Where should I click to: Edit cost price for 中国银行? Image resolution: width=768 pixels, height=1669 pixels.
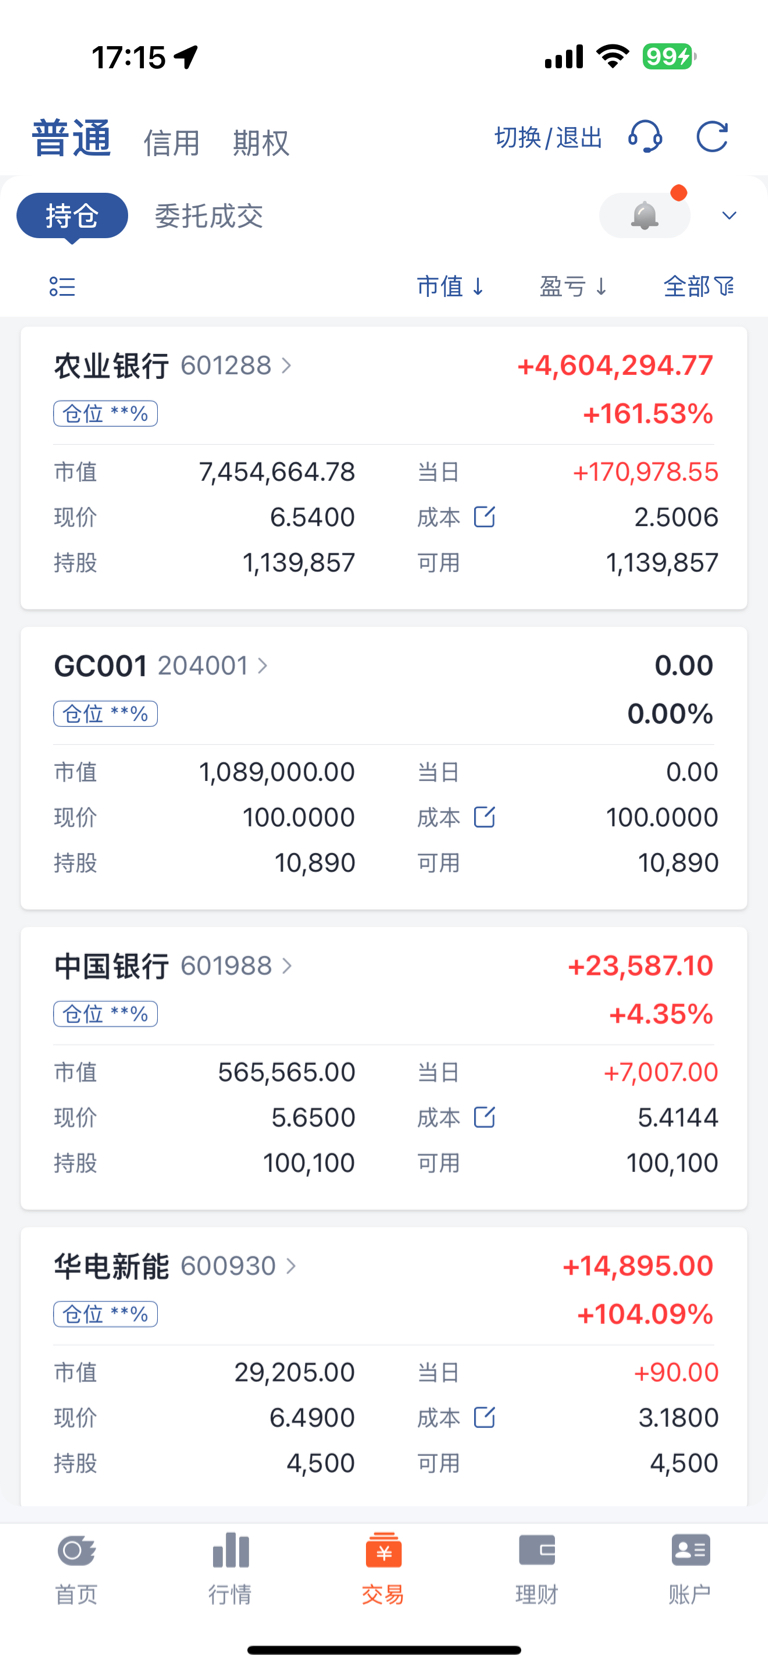point(484,1117)
